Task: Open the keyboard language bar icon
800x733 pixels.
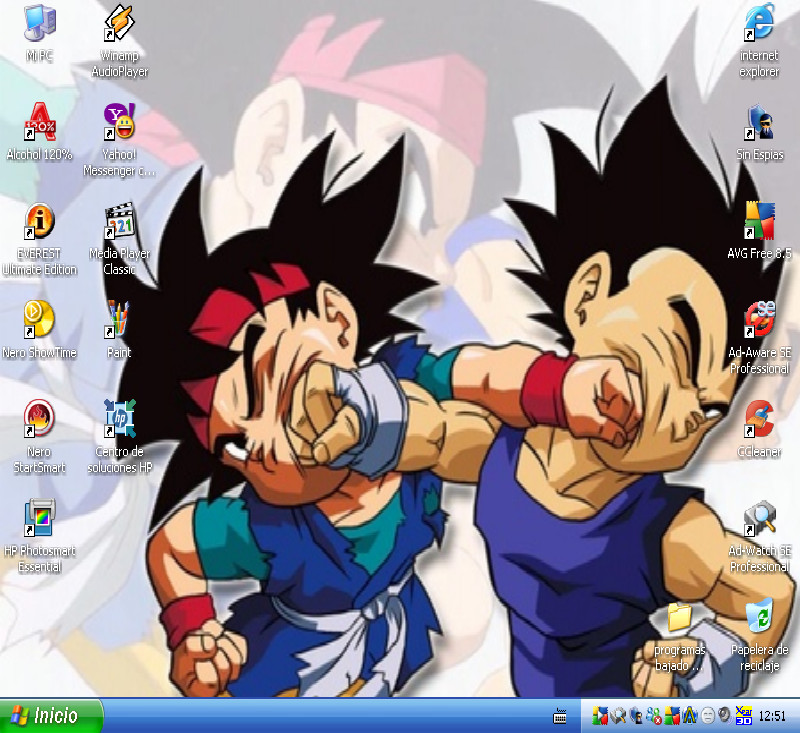Action: [560, 716]
